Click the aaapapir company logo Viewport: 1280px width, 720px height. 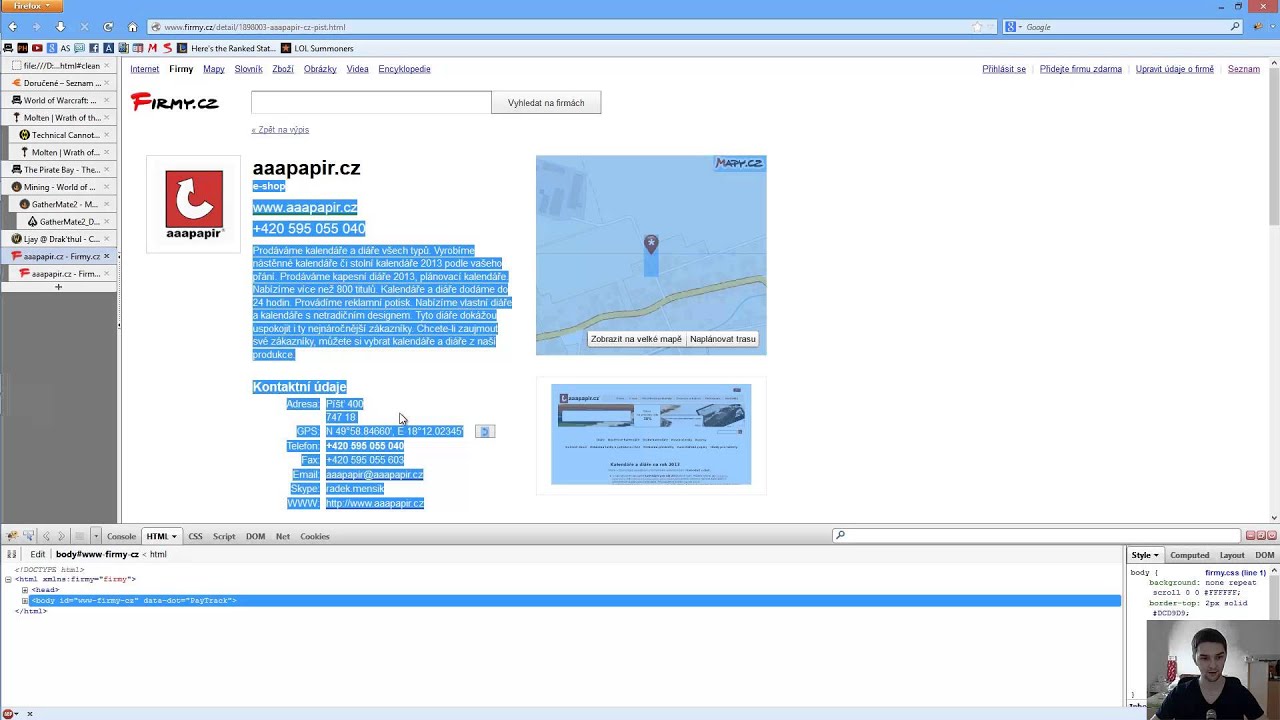click(x=194, y=204)
